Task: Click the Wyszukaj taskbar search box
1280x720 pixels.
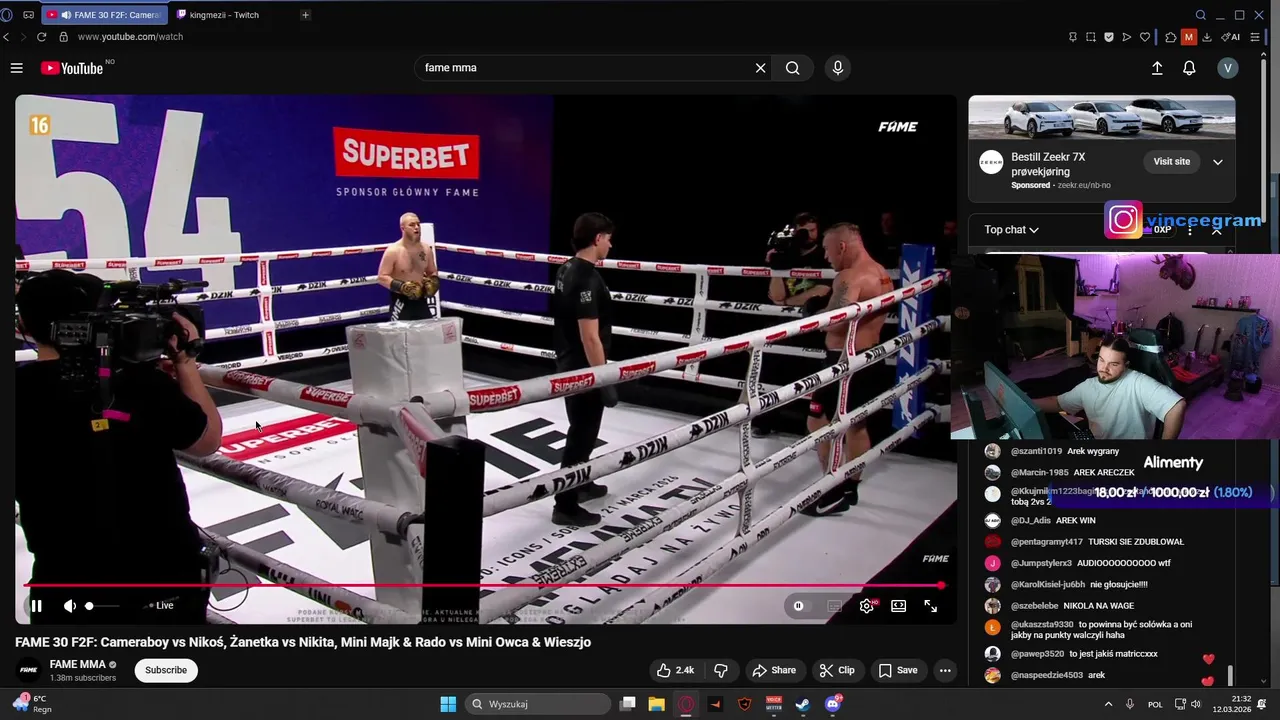Action: pos(538,704)
